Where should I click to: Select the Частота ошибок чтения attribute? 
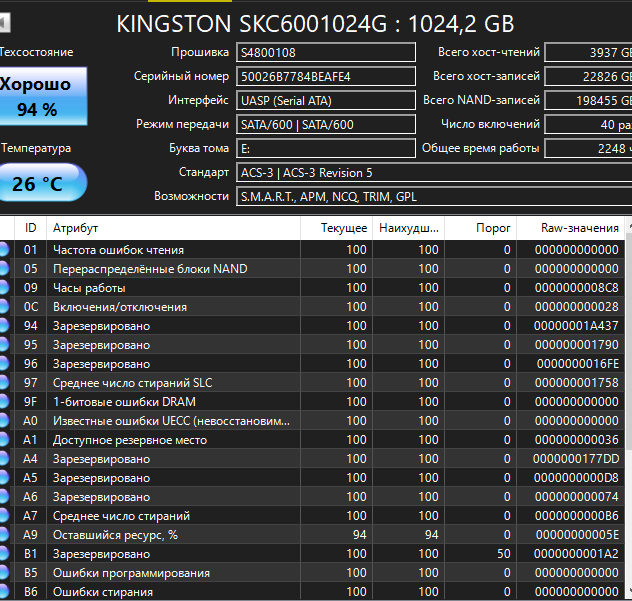click(312, 250)
